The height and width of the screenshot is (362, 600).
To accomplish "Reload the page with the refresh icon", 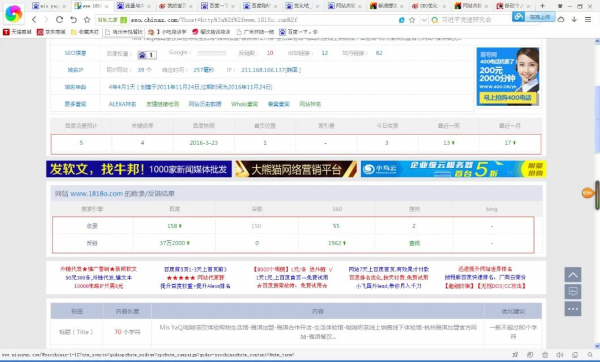I will [x=59, y=20].
